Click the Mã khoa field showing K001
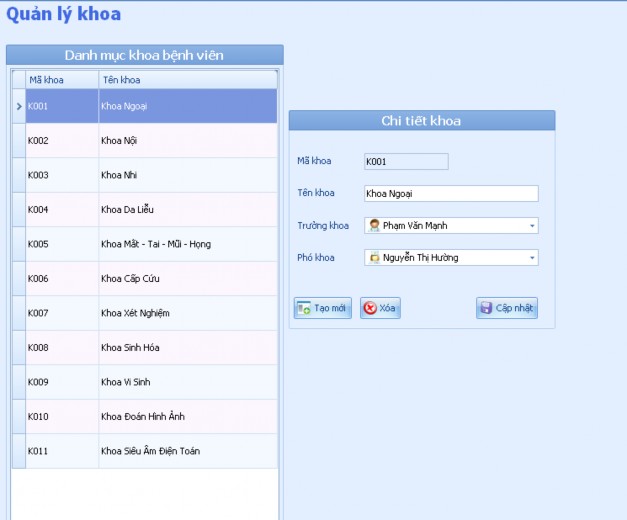Screen dimensions: 627x520 point(406,161)
